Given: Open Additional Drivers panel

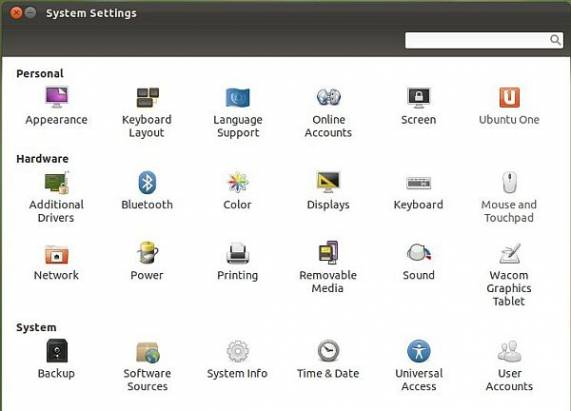Looking at the screenshot, I should pyautogui.click(x=56, y=197).
